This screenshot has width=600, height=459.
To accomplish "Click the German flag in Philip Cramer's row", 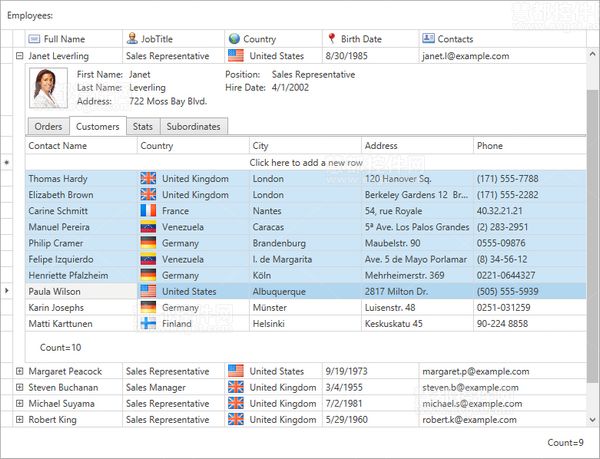I will (x=148, y=243).
